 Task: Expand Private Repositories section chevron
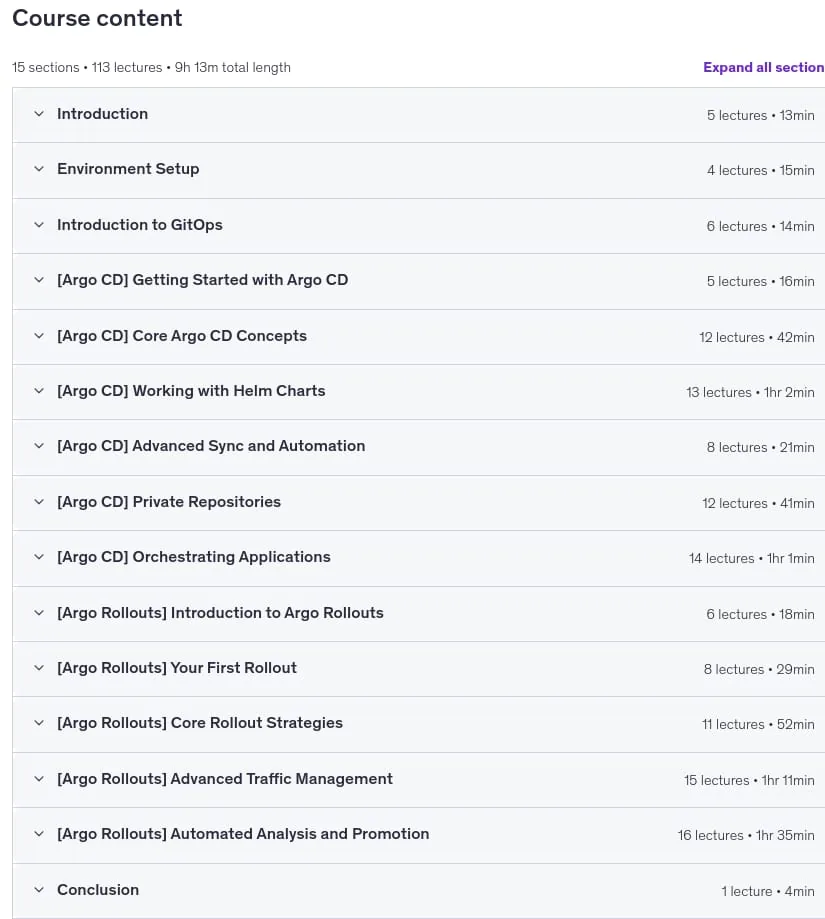coord(39,502)
